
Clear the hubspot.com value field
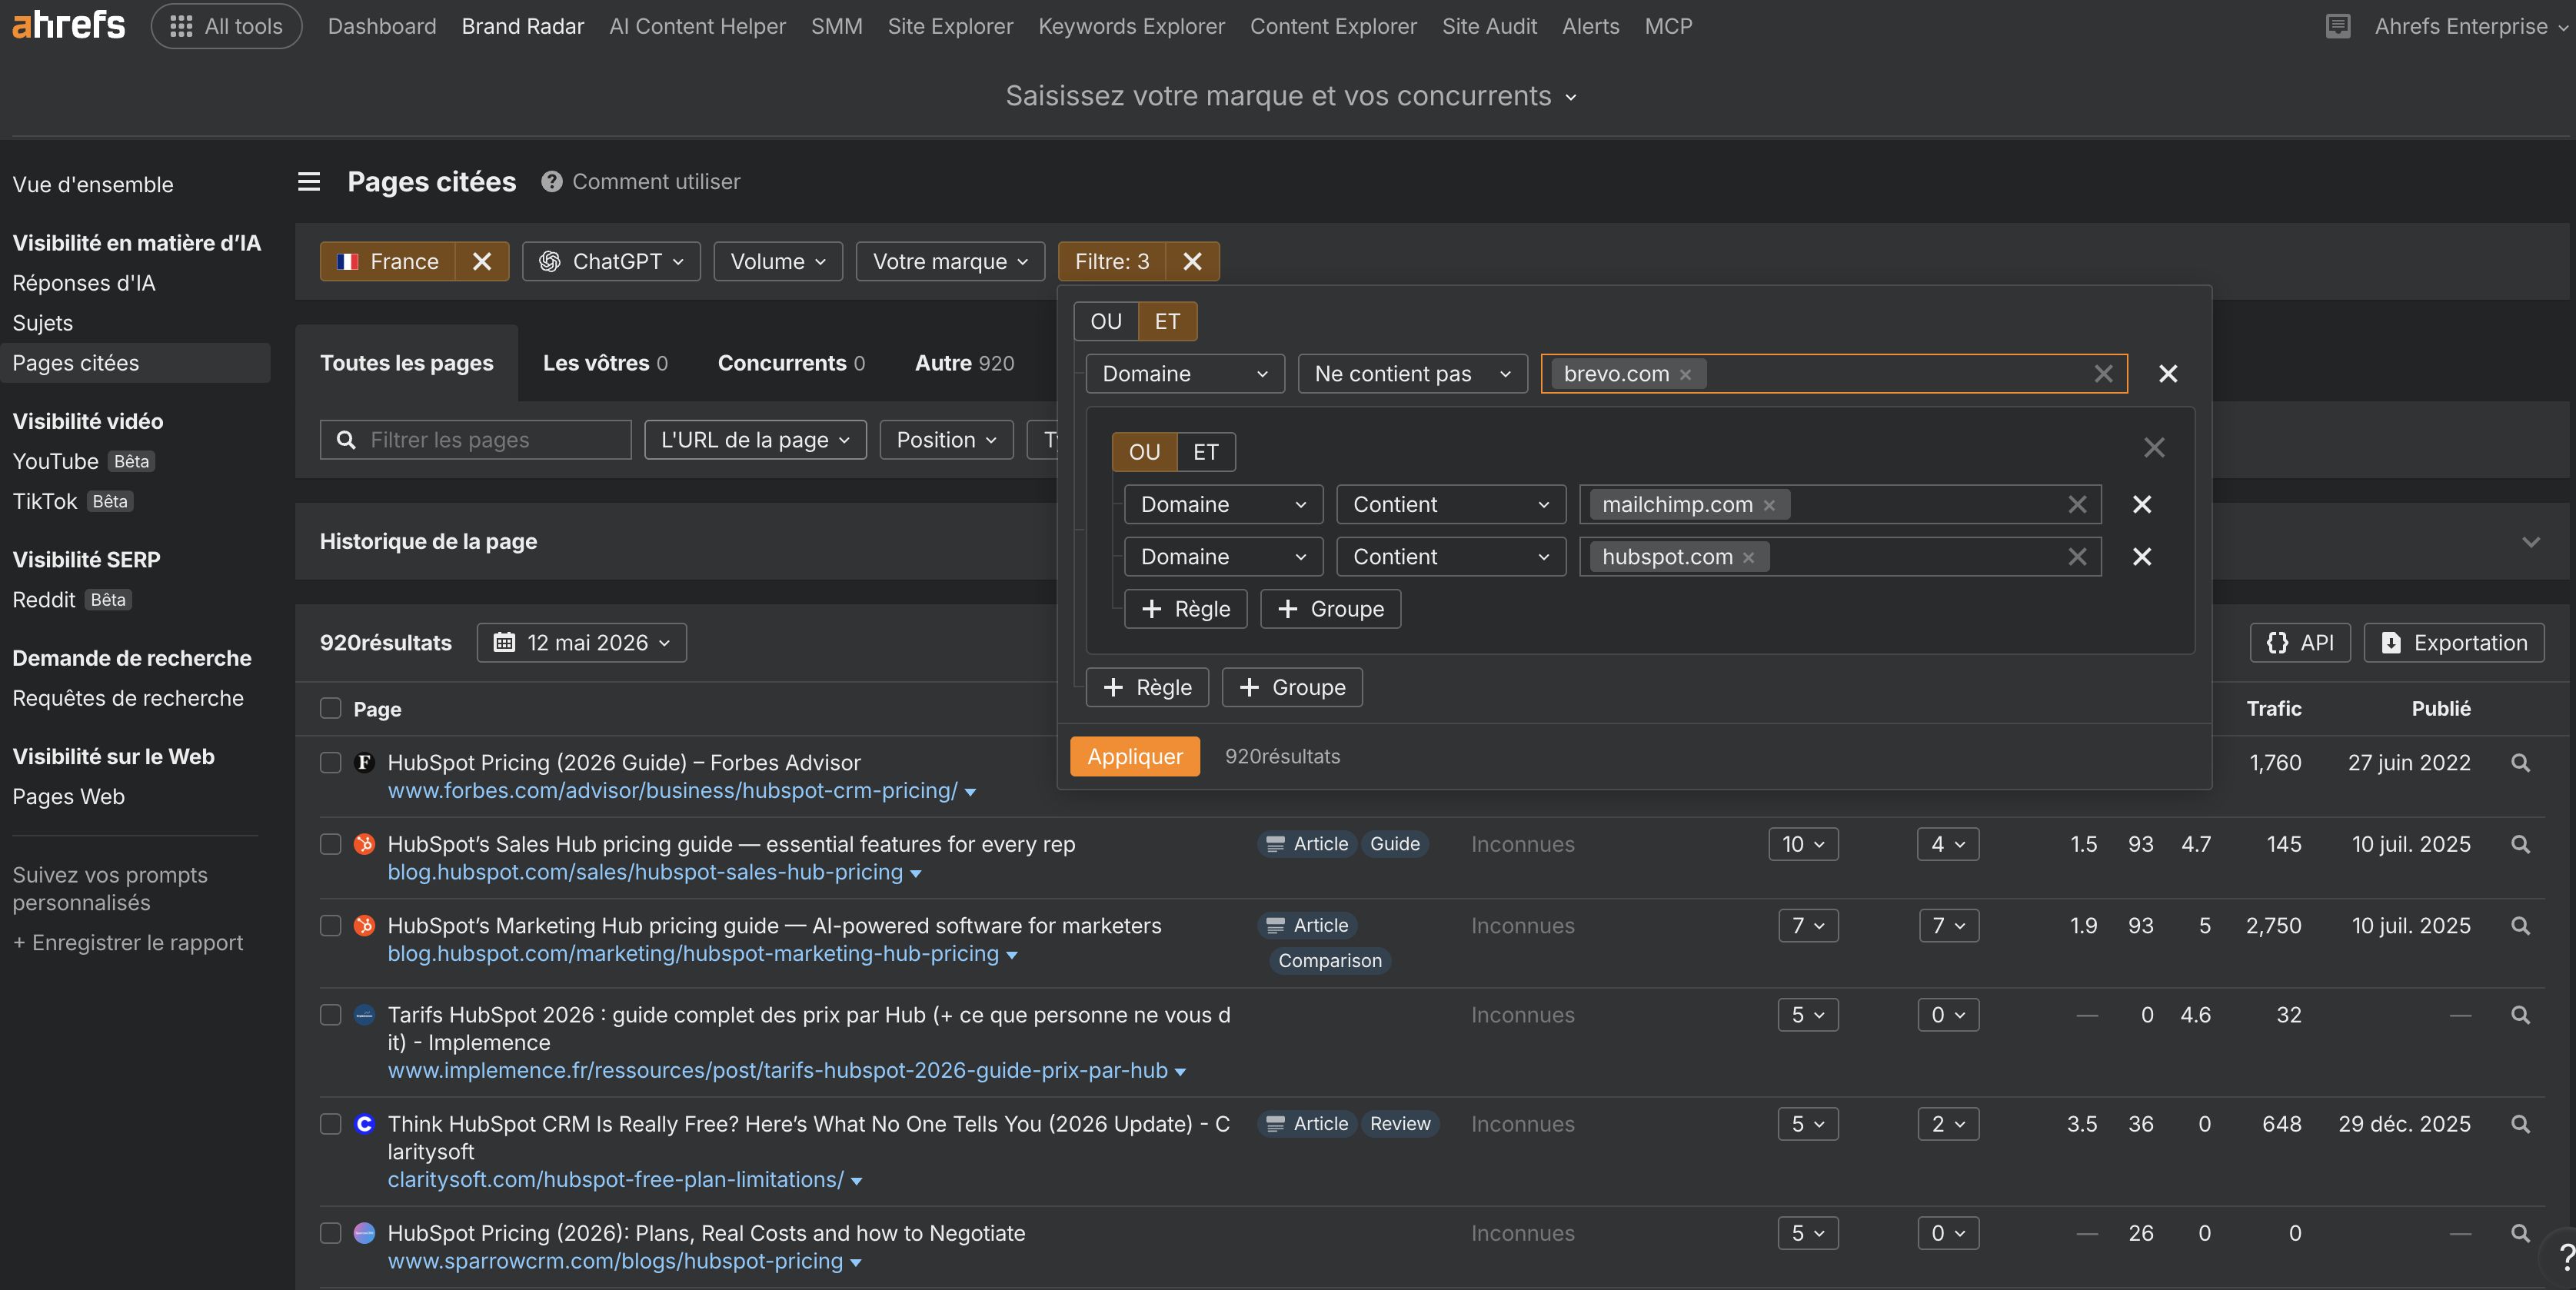pyautogui.click(x=2077, y=556)
